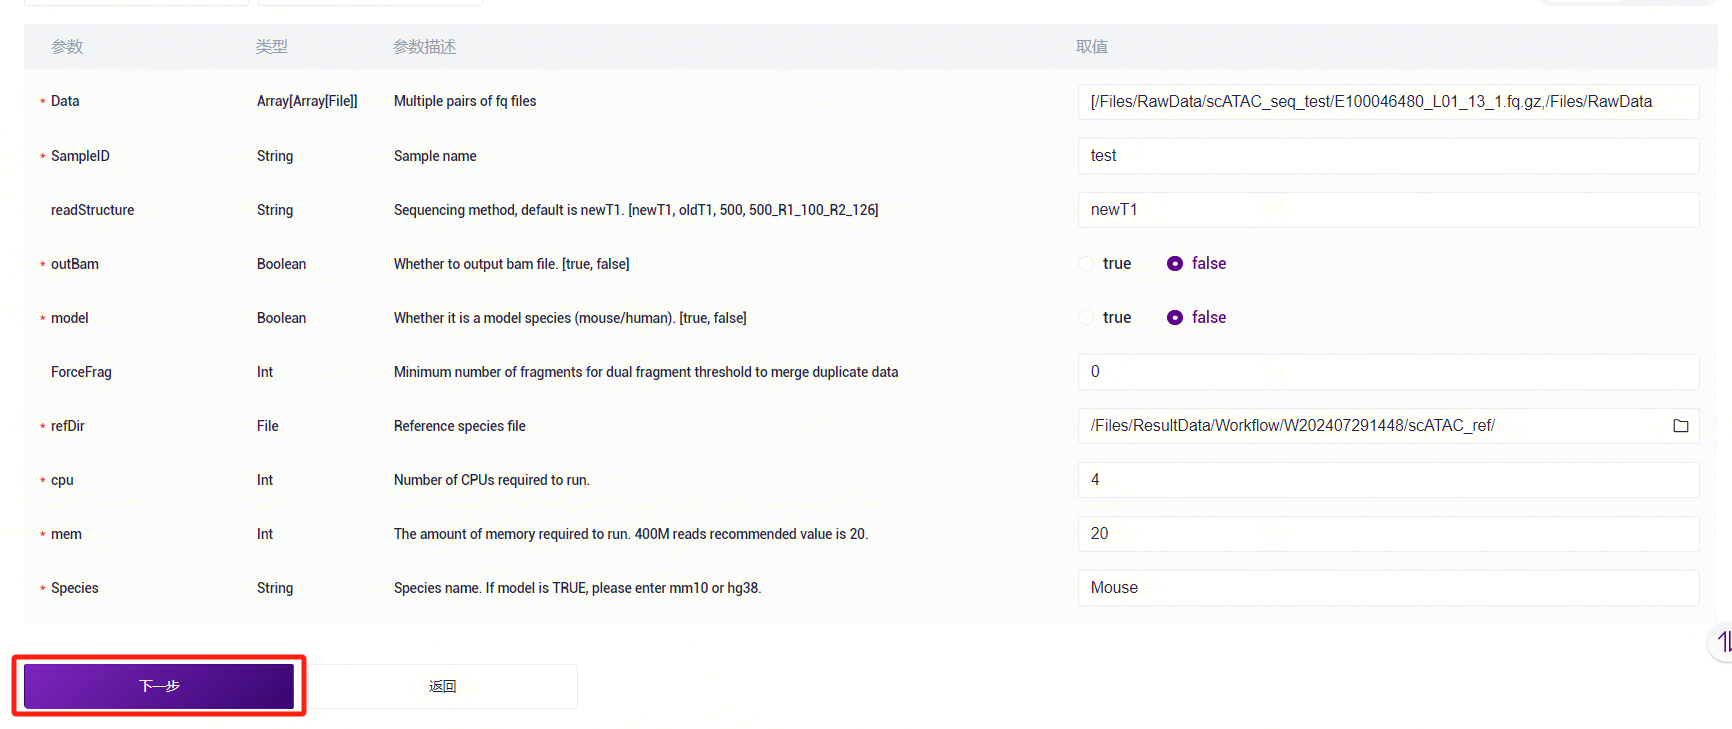Screen dimensions: 1732x729
Task: Click the memory recommendation description text
Action: [x=631, y=534]
